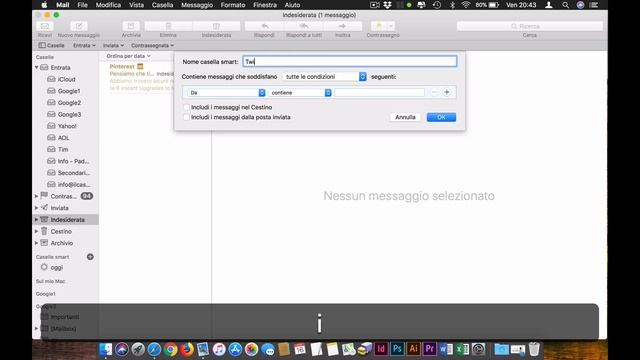Image resolution: width=640 pixels, height=360 pixels.
Task: Open the Ordina per data sort dropdown
Action: [x=129, y=56]
